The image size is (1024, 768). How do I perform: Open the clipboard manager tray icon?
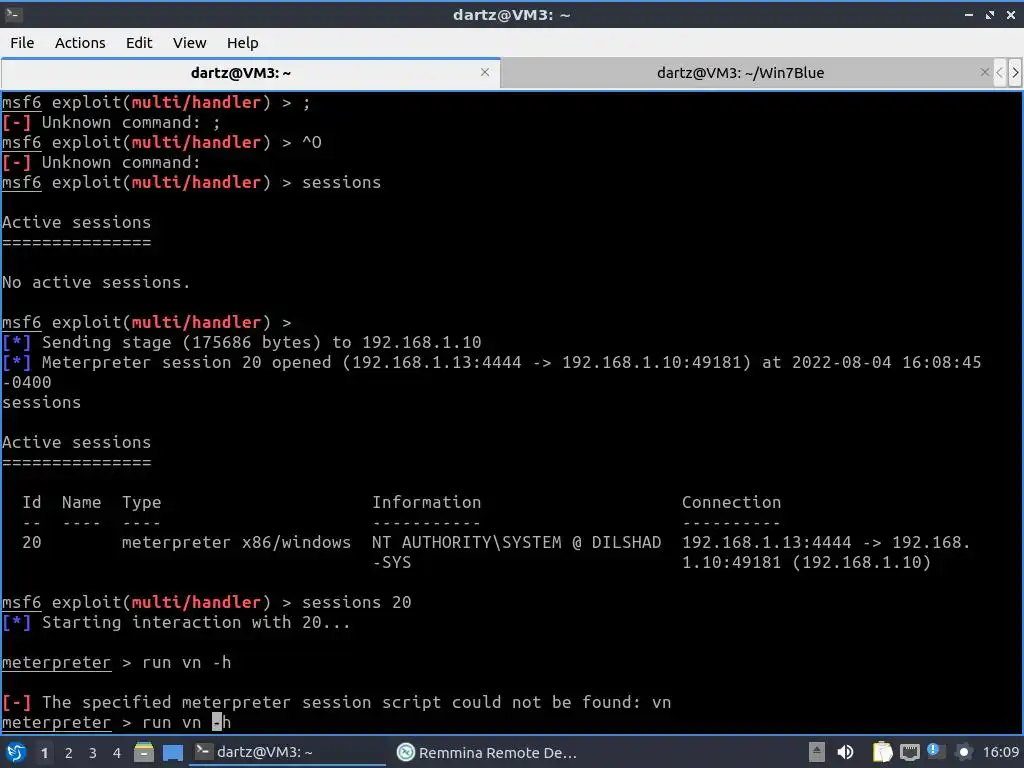(882, 752)
